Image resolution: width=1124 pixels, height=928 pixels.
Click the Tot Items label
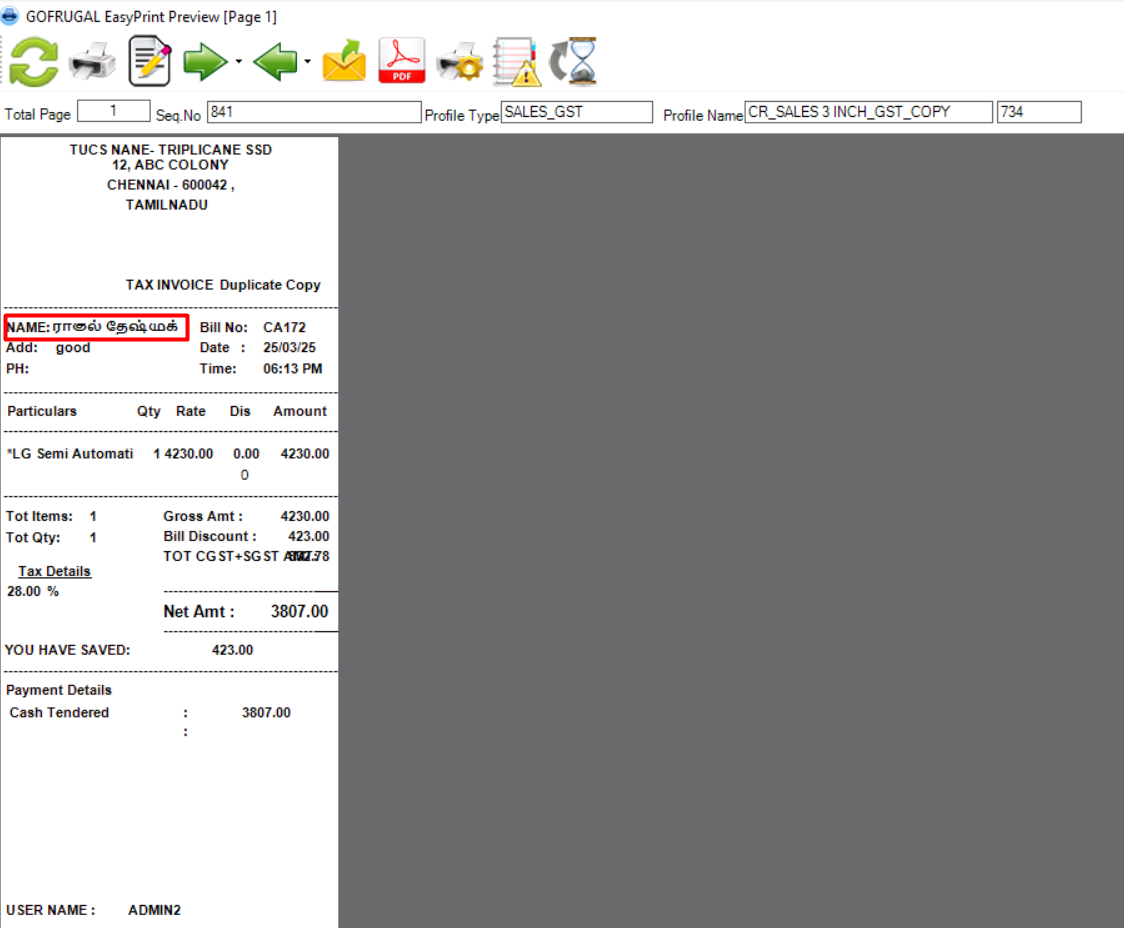39,517
